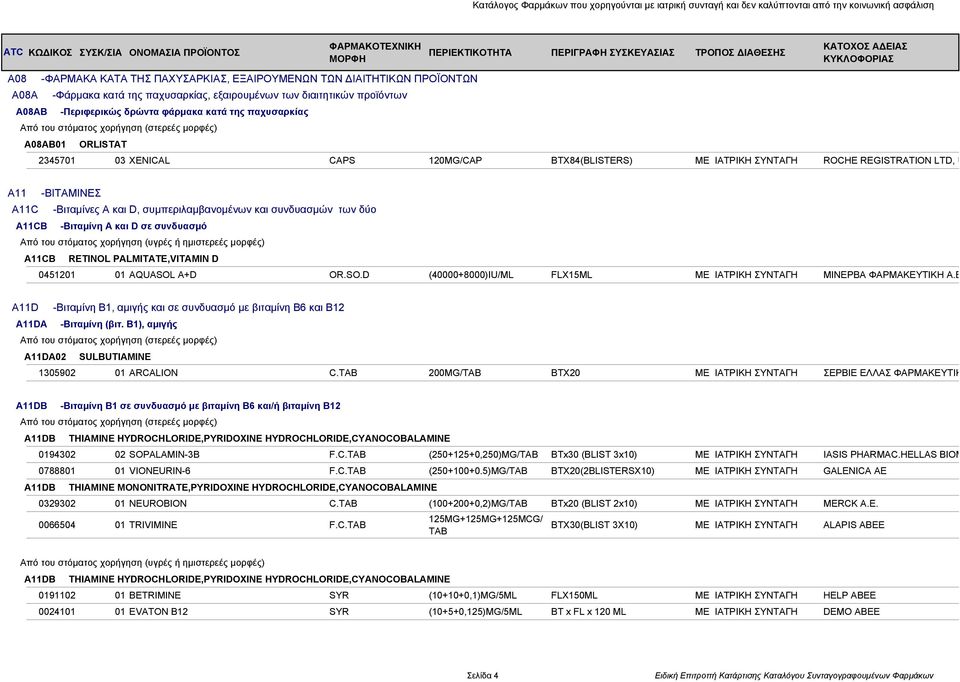The height and width of the screenshot is (682, 960).
Task: Select the EVATON B12 product name
Action: coord(158,612)
